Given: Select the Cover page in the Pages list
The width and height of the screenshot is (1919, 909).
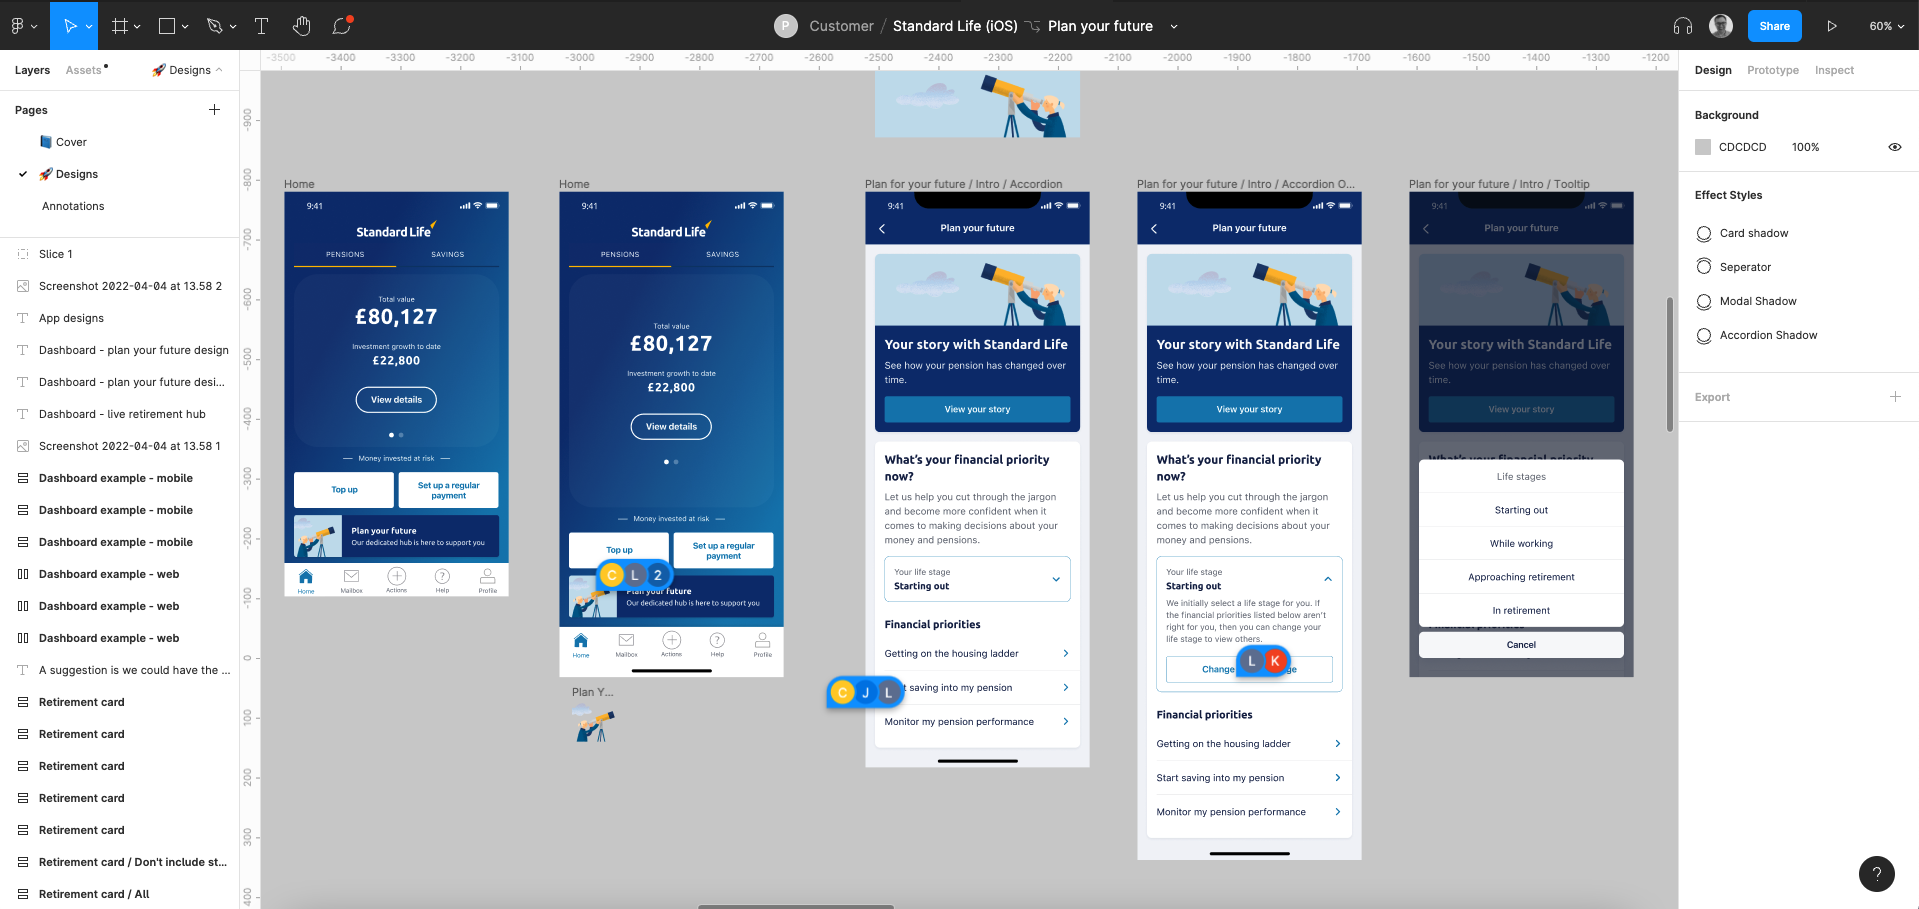Looking at the screenshot, I should point(70,141).
